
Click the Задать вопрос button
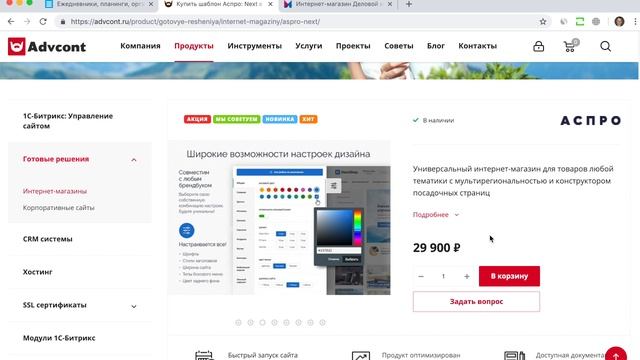point(476,302)
